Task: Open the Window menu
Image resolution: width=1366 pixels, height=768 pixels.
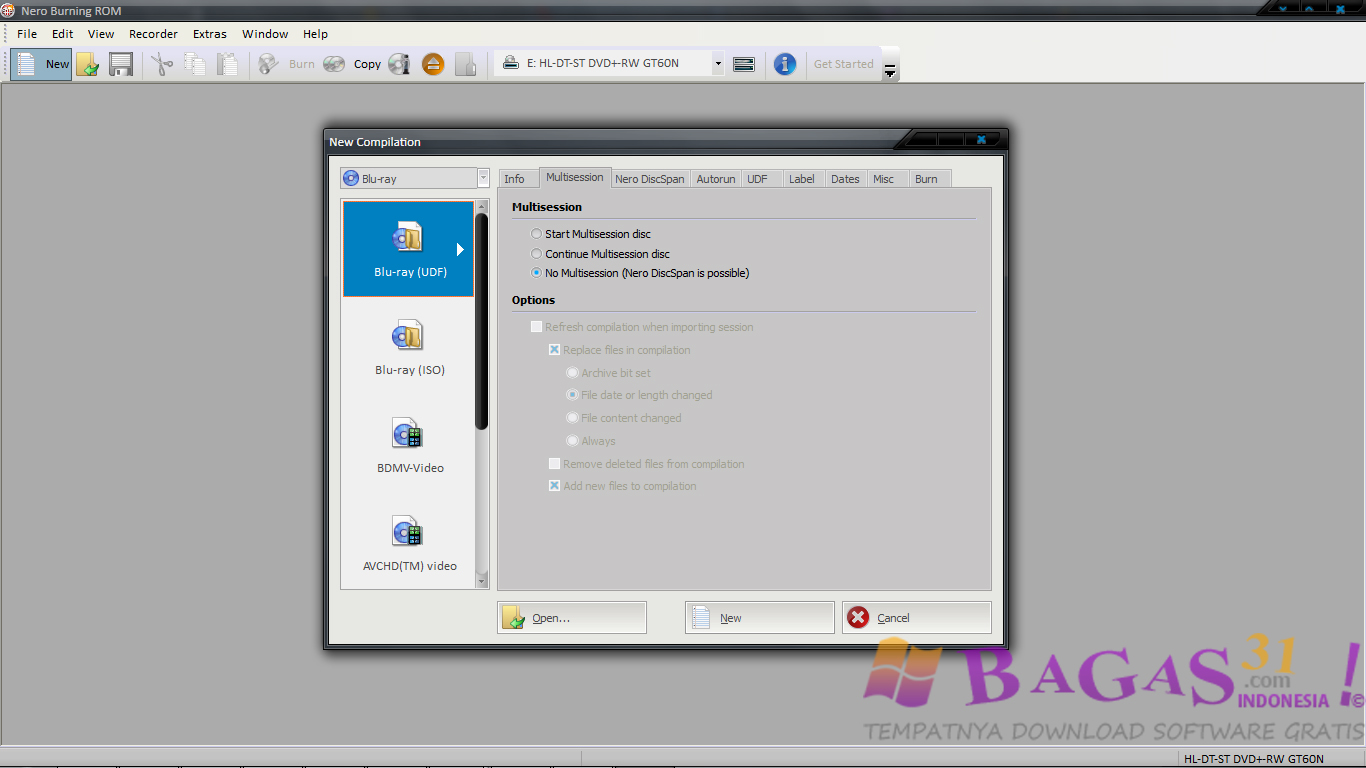Action: click(265, 34)
